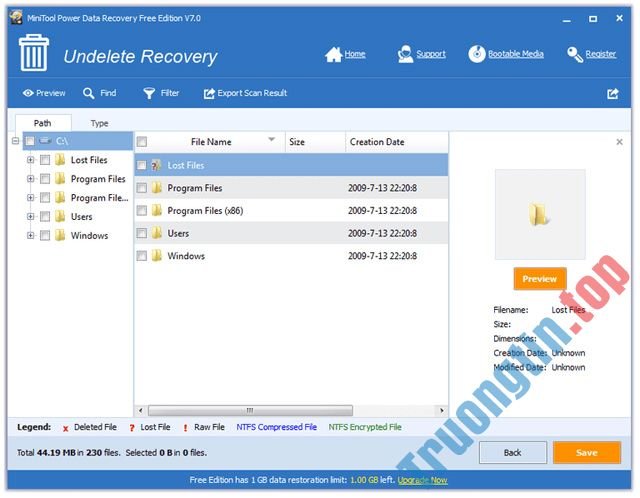The height and width of the screenshot is (498, 640).
Task: Click the Users folder icon in file list
Action: coord(156,233)
